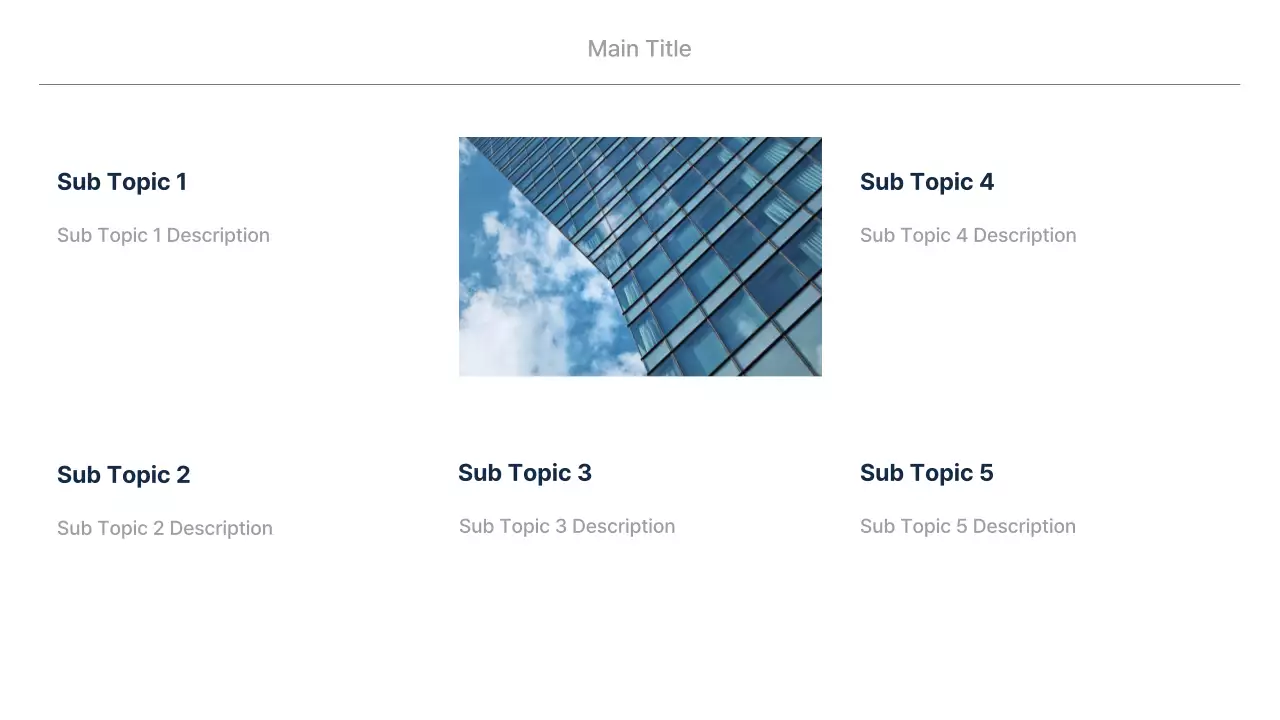Click the number 2 in the Sub Topic 2 heading
Image resolution: width=1280 pixels, height=720 pixels.
(x=183, y=475)
